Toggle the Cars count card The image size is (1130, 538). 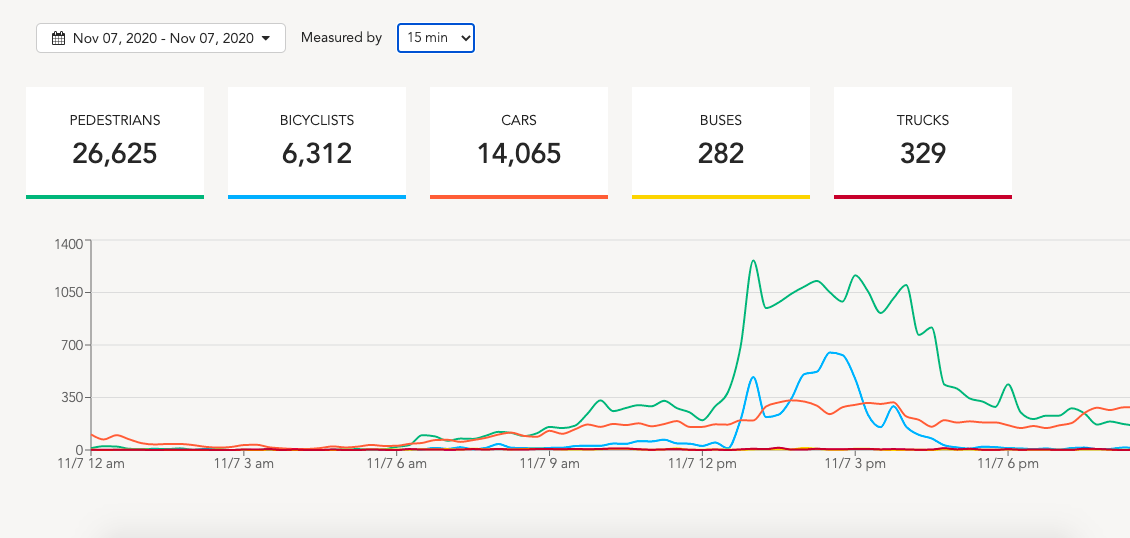point(519,140)
